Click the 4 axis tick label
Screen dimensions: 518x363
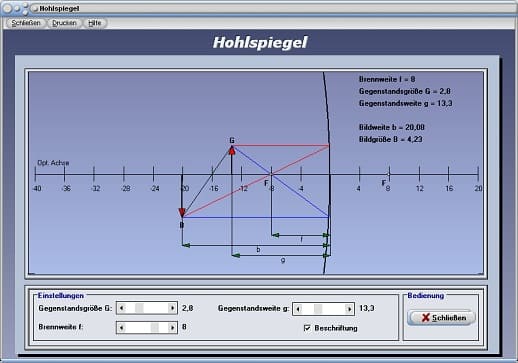359,189
